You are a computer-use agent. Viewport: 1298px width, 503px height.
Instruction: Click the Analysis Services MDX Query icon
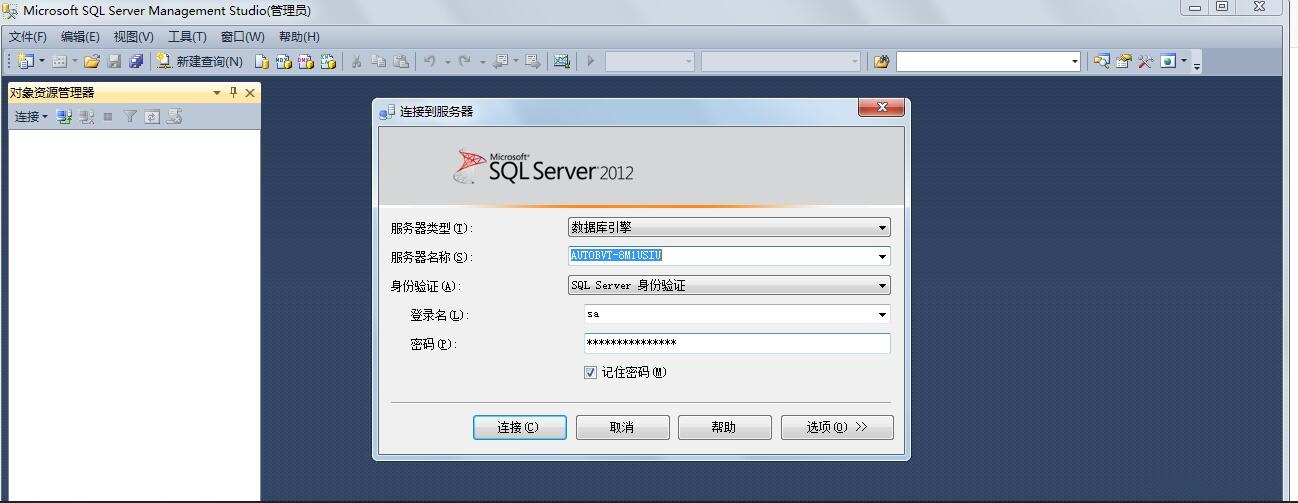[x=283, y=61]
